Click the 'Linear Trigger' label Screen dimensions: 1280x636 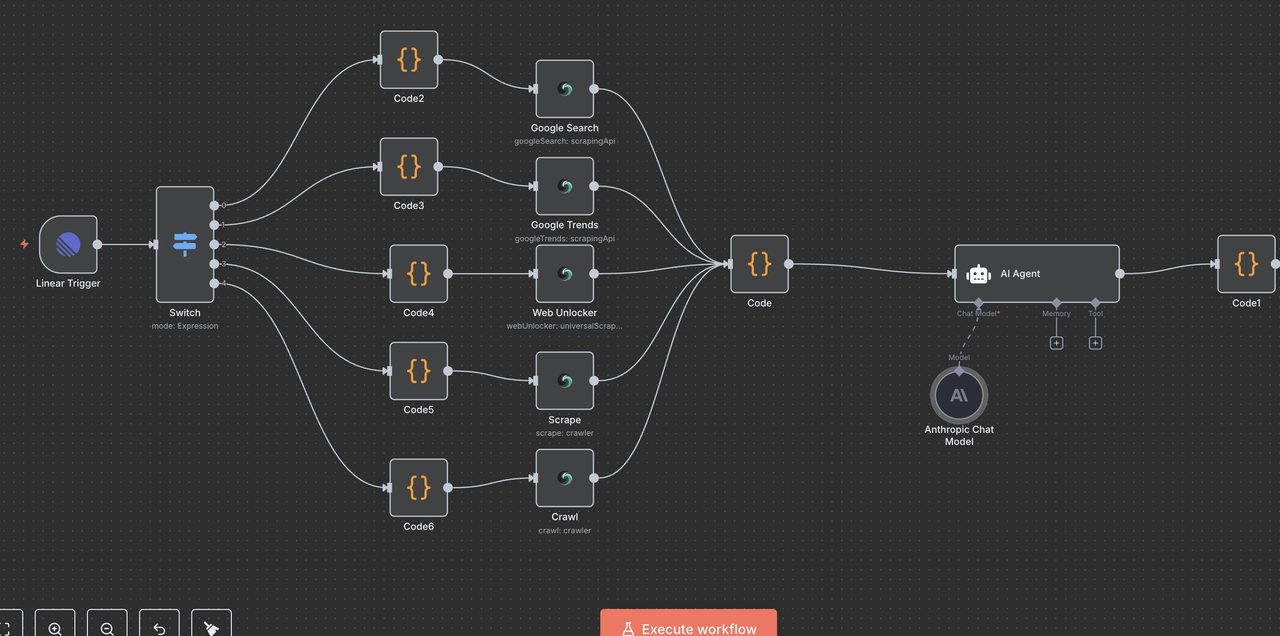click(68, 283)
